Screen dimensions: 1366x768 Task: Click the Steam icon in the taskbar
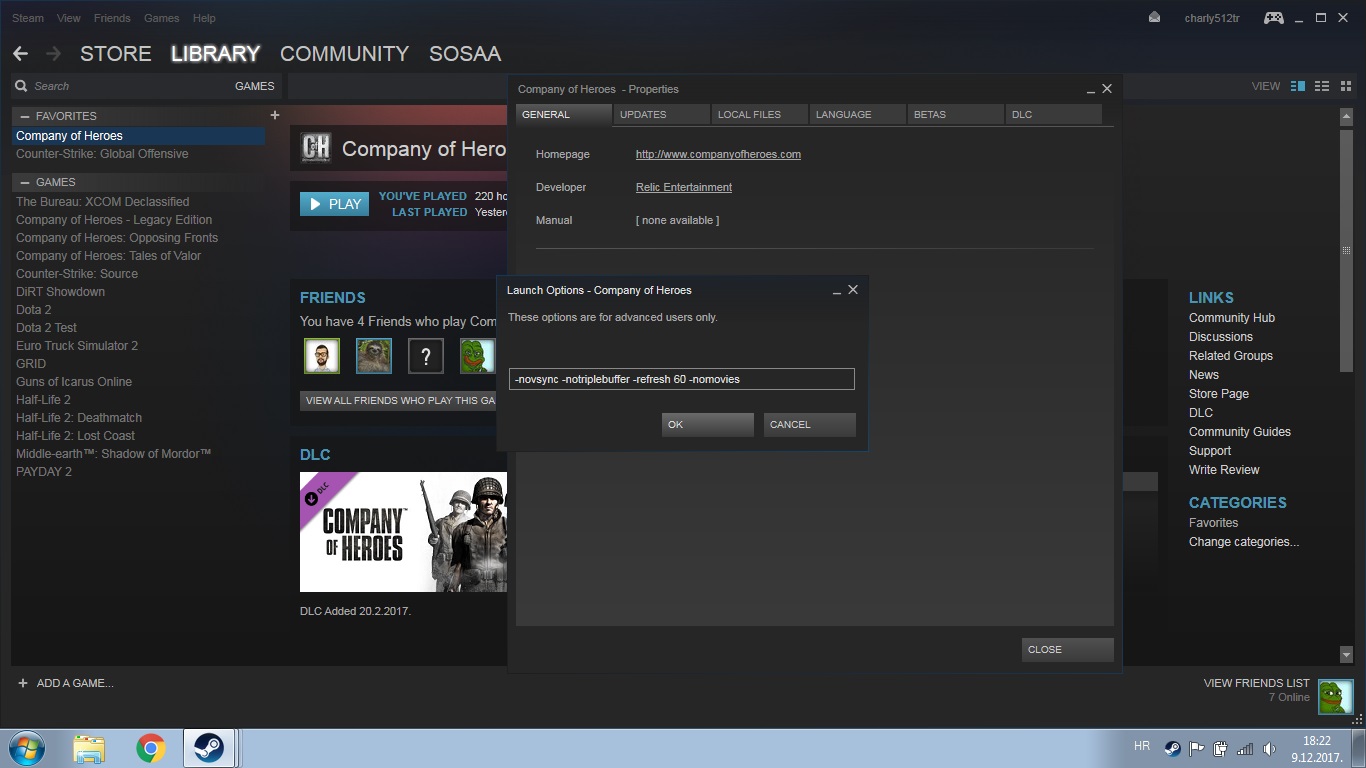[209, 748]
